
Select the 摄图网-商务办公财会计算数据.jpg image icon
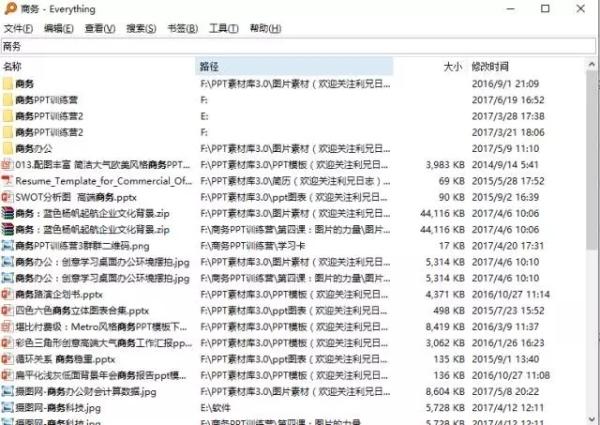7,391
